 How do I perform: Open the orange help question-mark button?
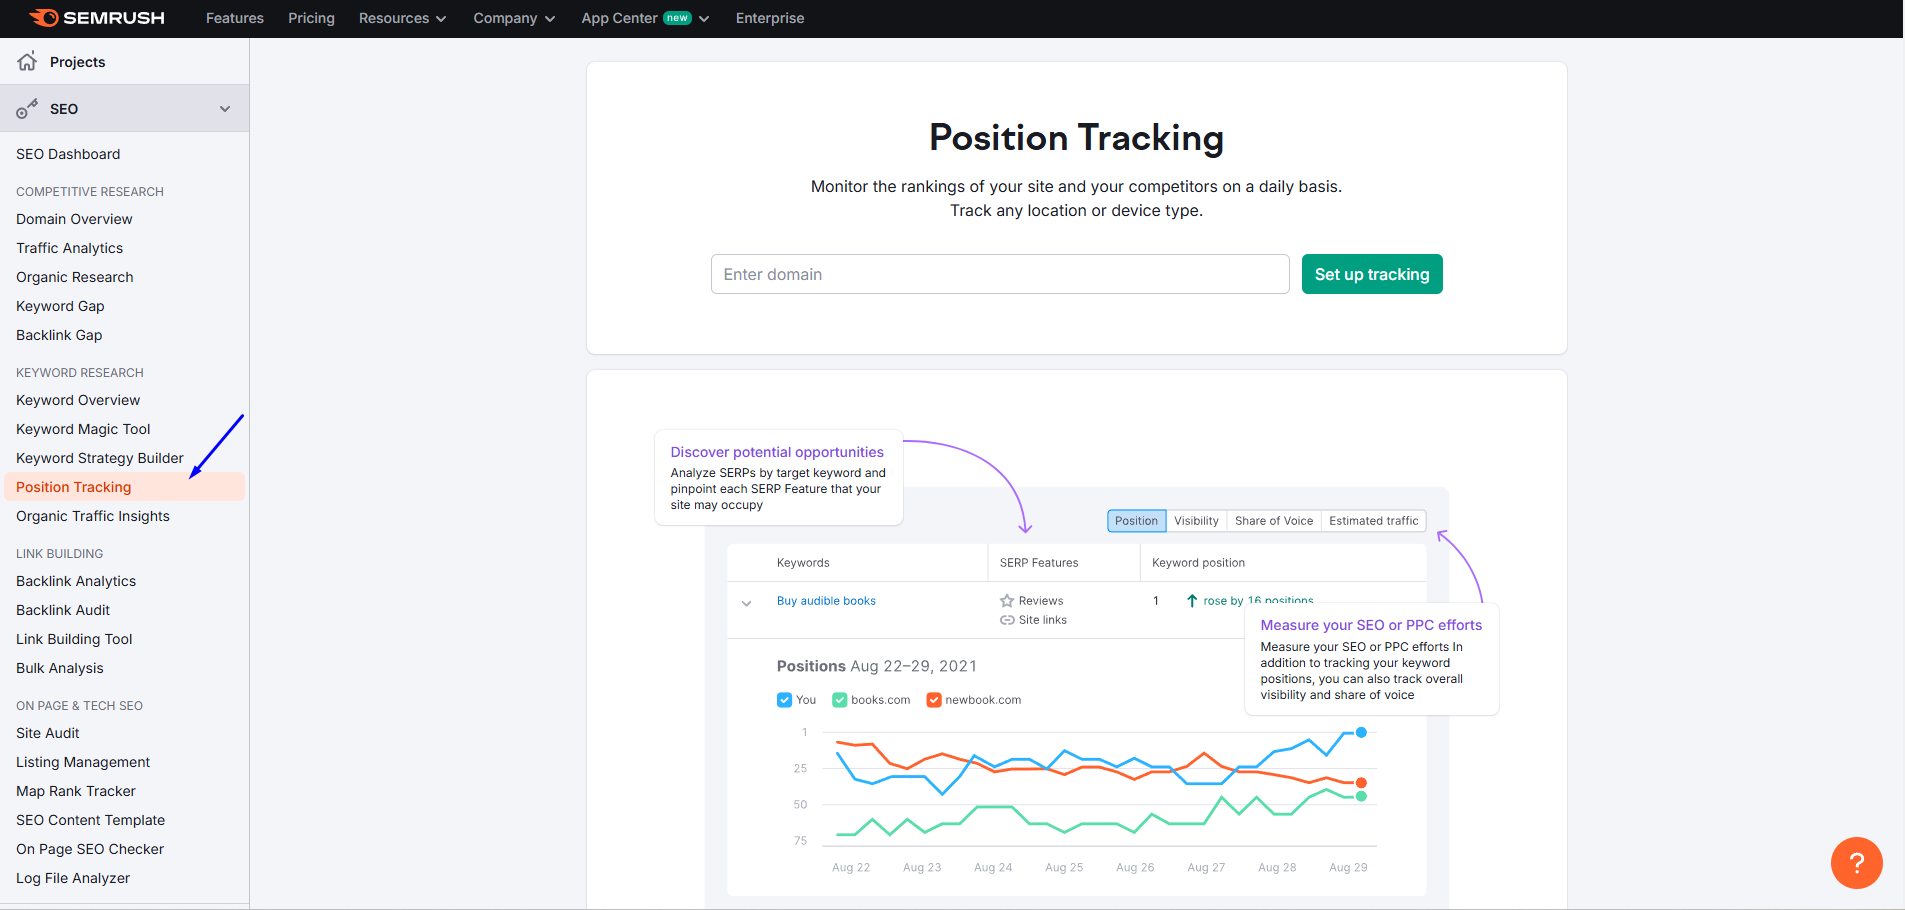click(1856, 862)
